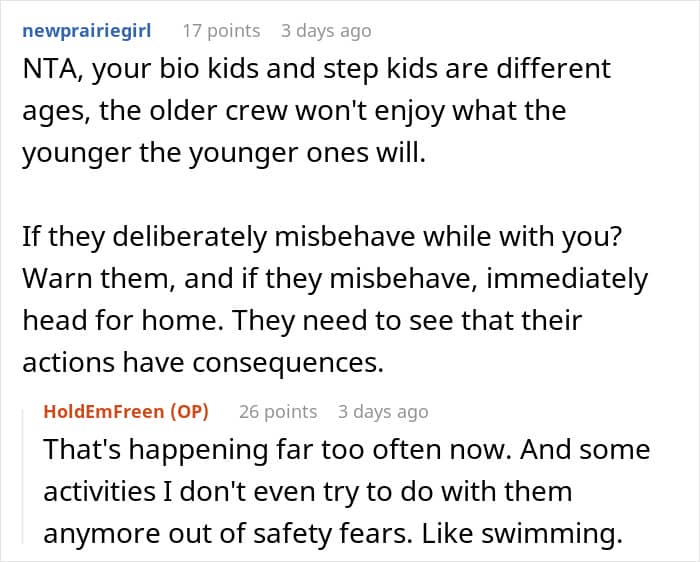Image resolution: width=700 pixels, height=562 pixels.
Task: Click HoldEmFreen reply's "3 days ago" timestamp
Action: click(x=383, y=412)
